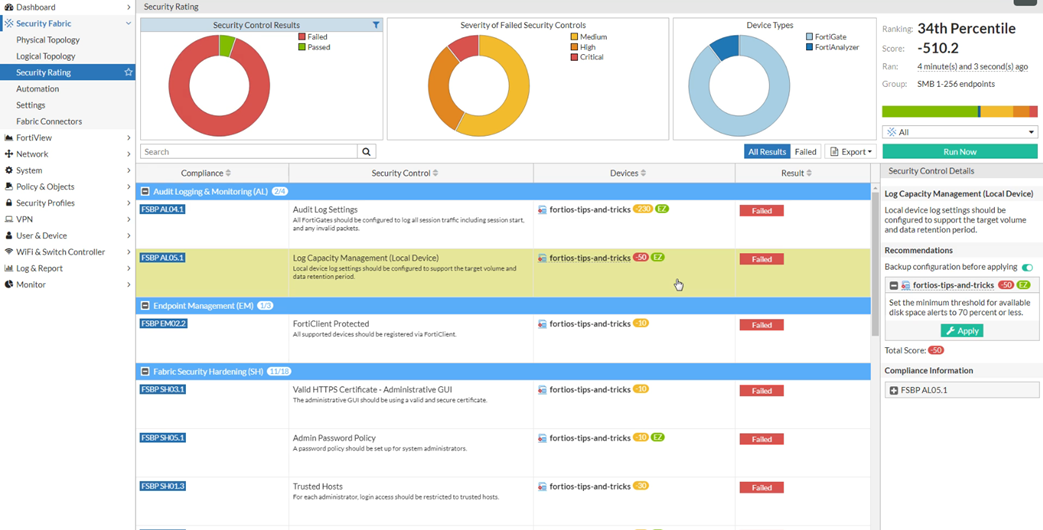
Task: Toggle the Security Rating favorite star
Action: click(x=128, y=72)
